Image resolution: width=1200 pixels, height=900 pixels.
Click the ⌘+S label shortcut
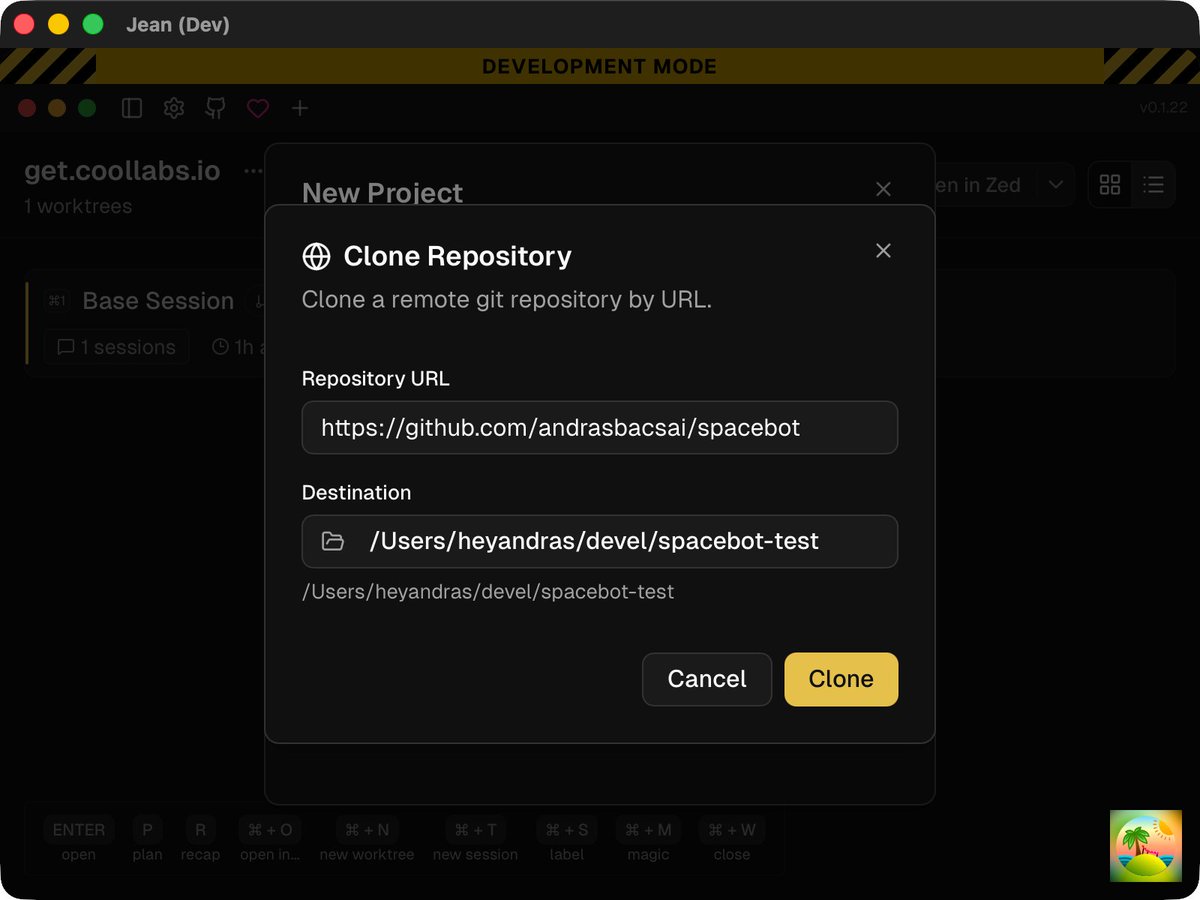[568, 840]
